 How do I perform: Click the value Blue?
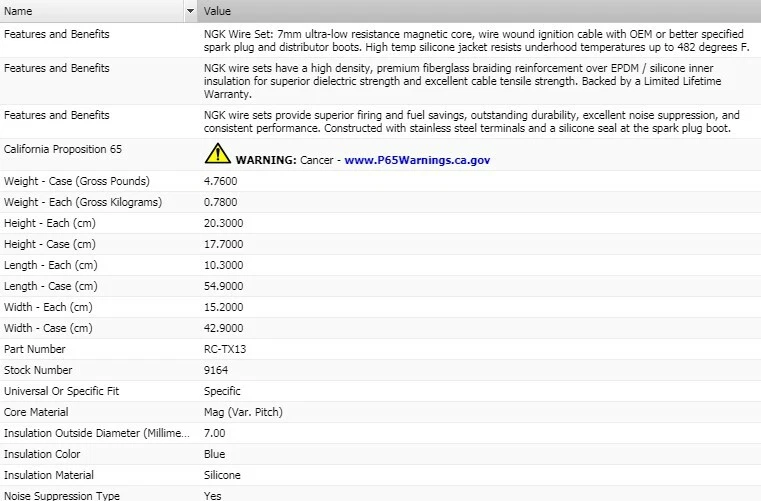(214, 454)
